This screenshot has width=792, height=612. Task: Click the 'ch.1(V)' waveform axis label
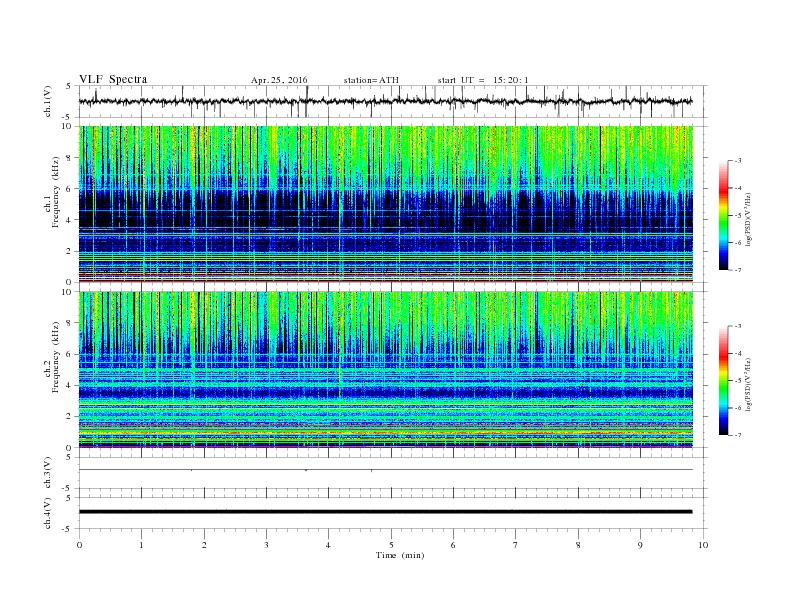(x=48, y=101)
